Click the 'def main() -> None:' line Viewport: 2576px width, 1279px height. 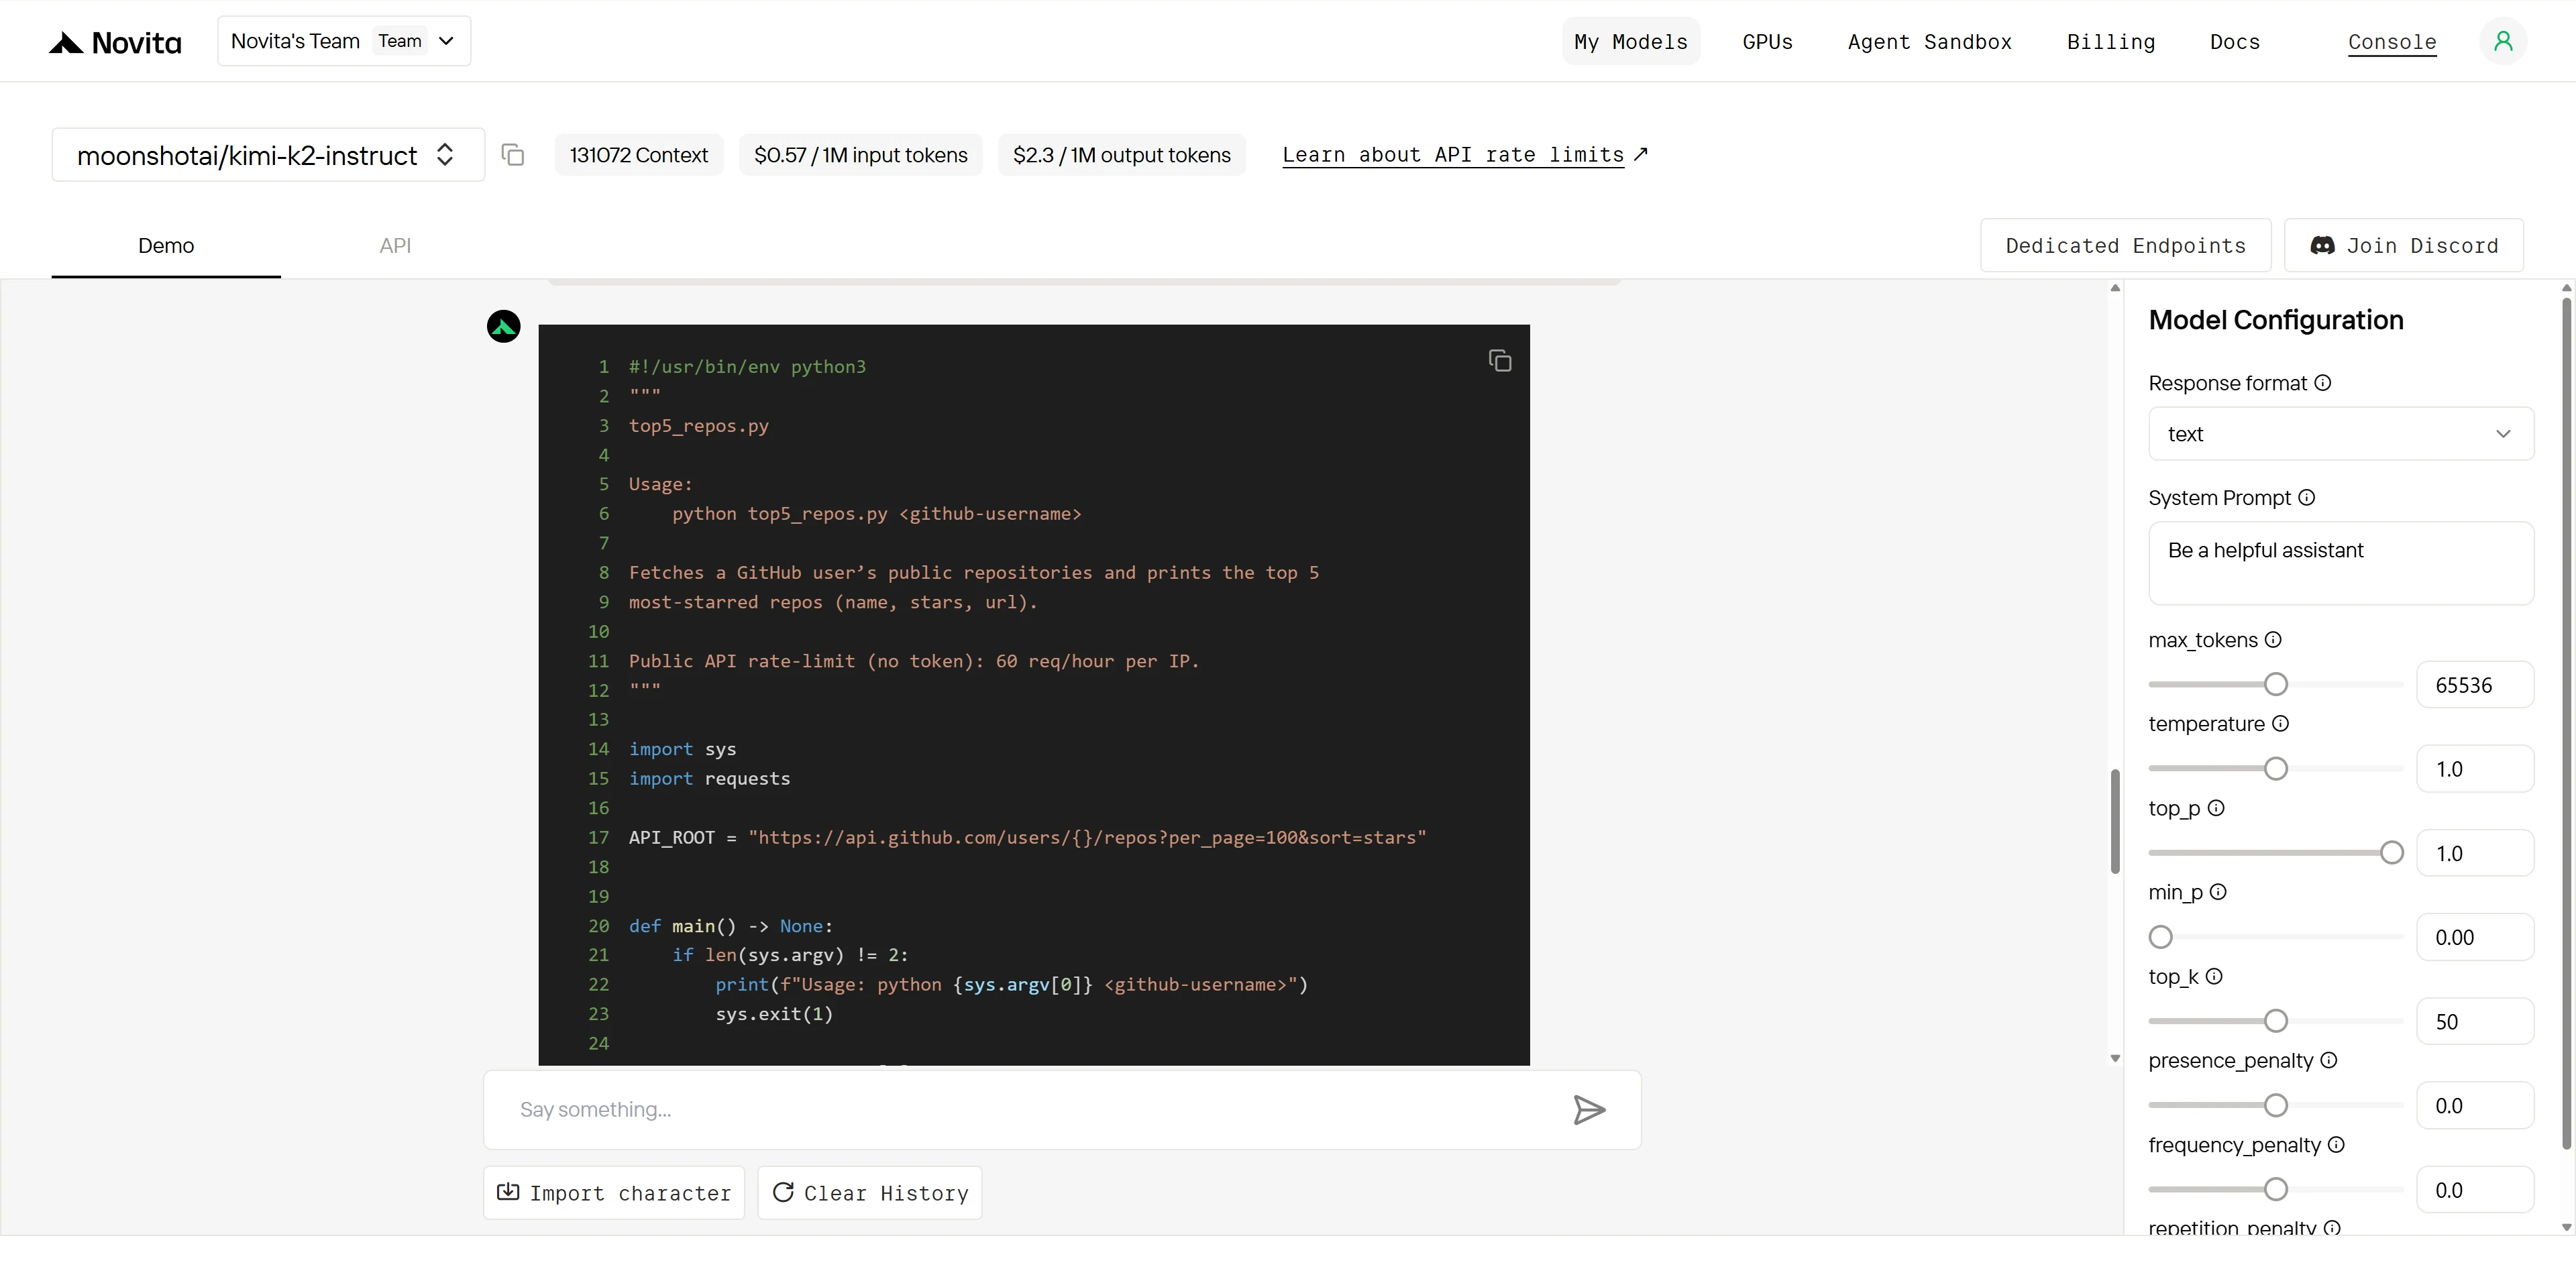731,926
